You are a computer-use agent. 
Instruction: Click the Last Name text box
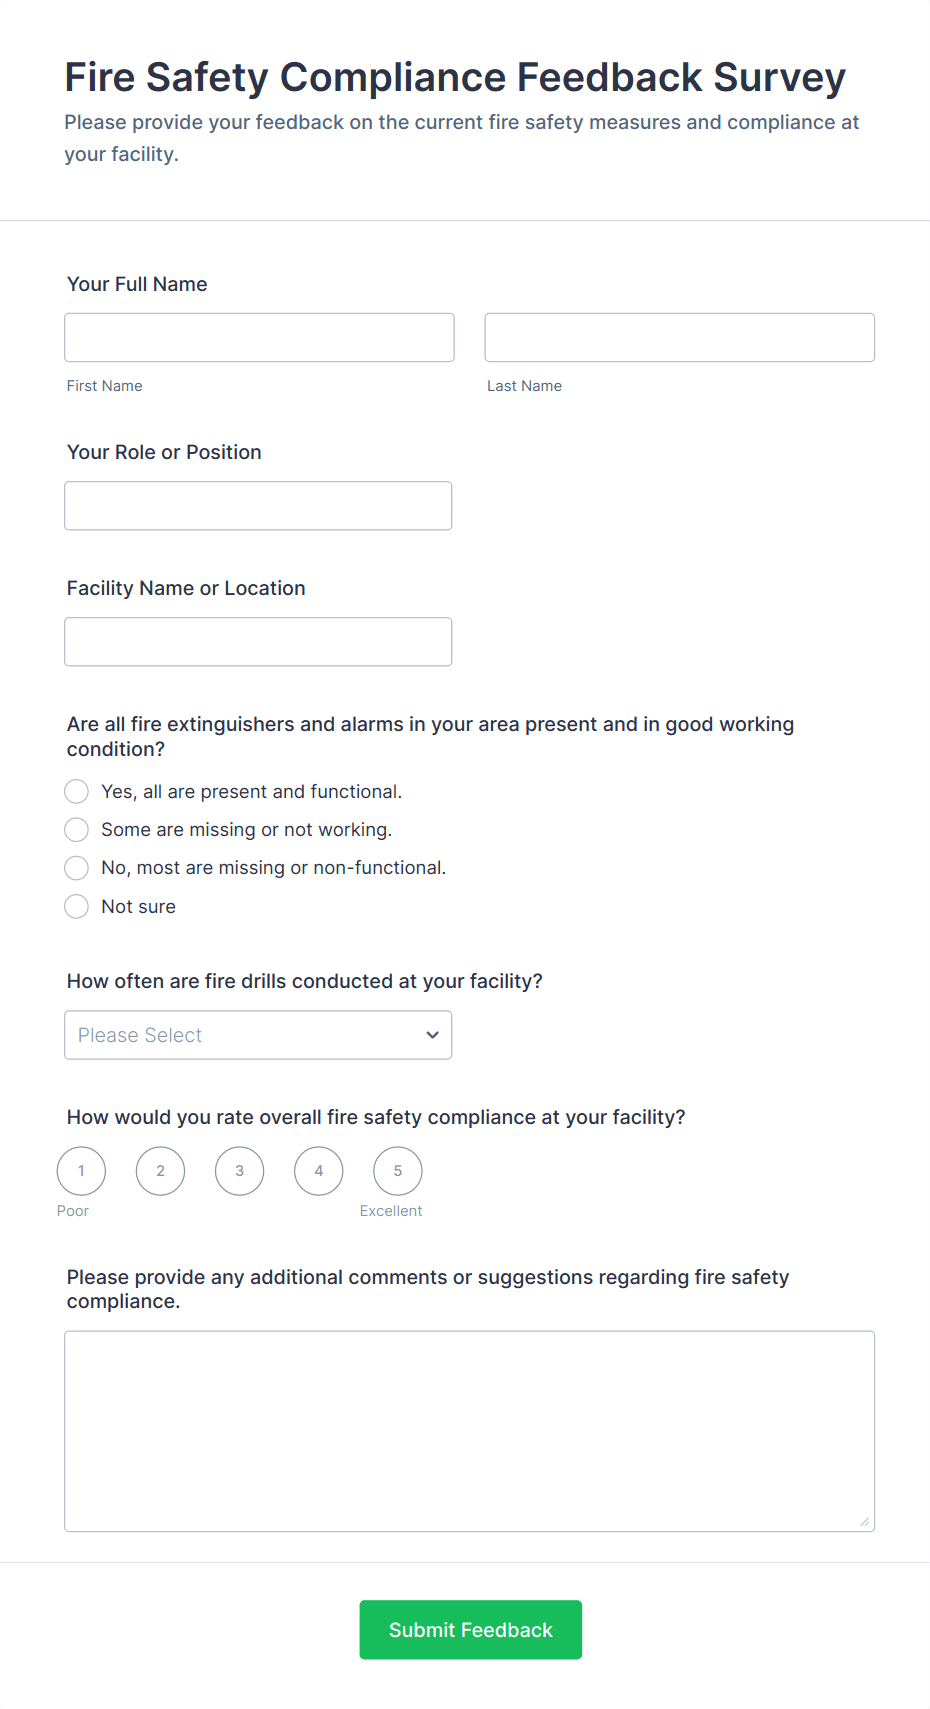(x=679, y=337)
